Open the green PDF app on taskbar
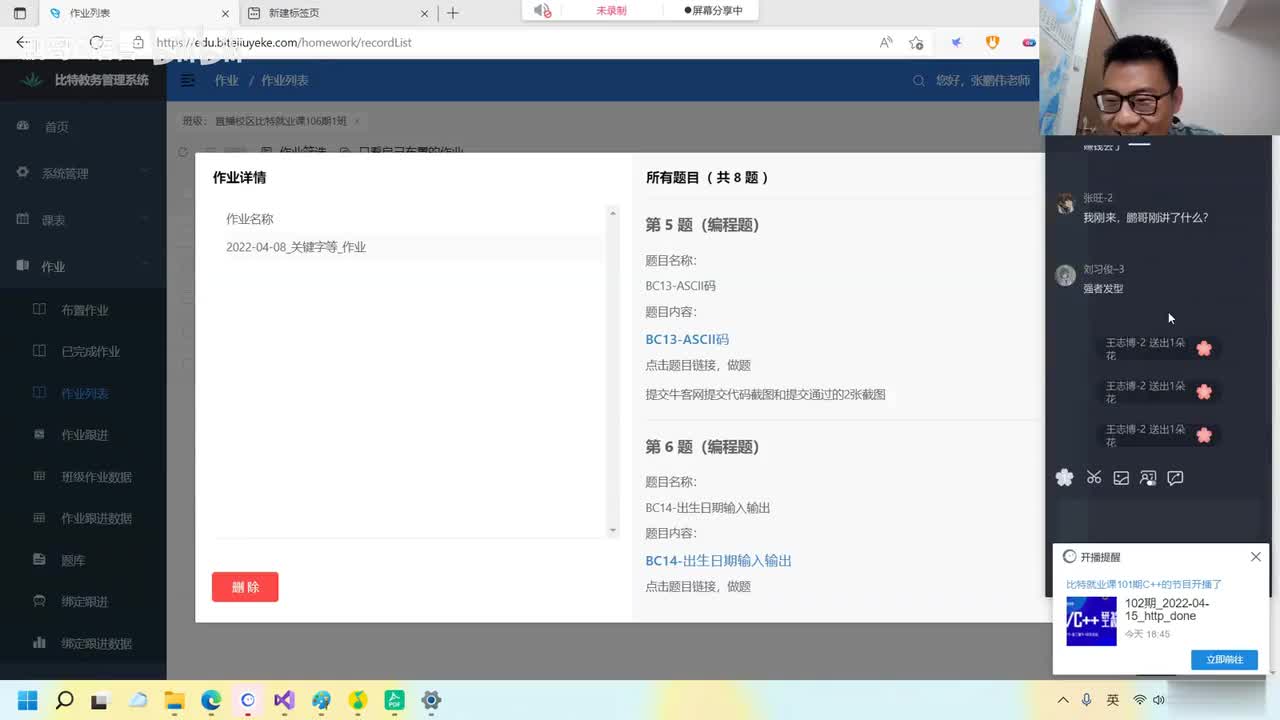 (x=394, y=700)
